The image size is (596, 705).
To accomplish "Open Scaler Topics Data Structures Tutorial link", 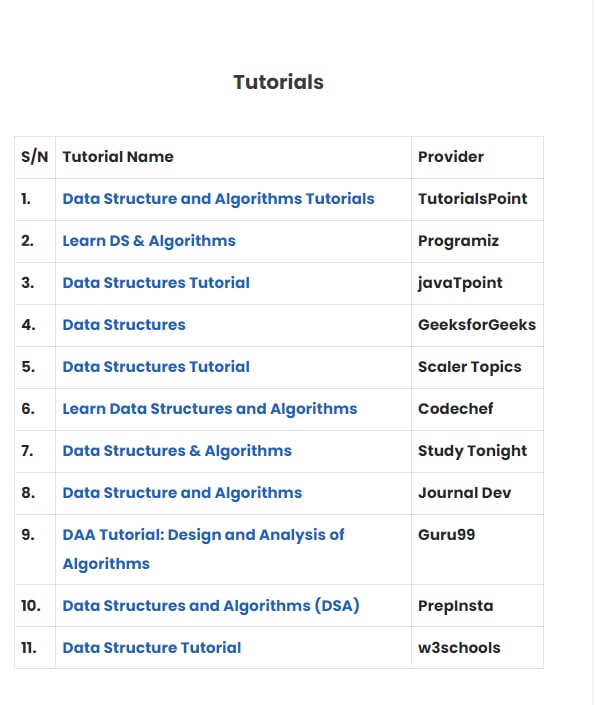I will click(x=156, y=367).
